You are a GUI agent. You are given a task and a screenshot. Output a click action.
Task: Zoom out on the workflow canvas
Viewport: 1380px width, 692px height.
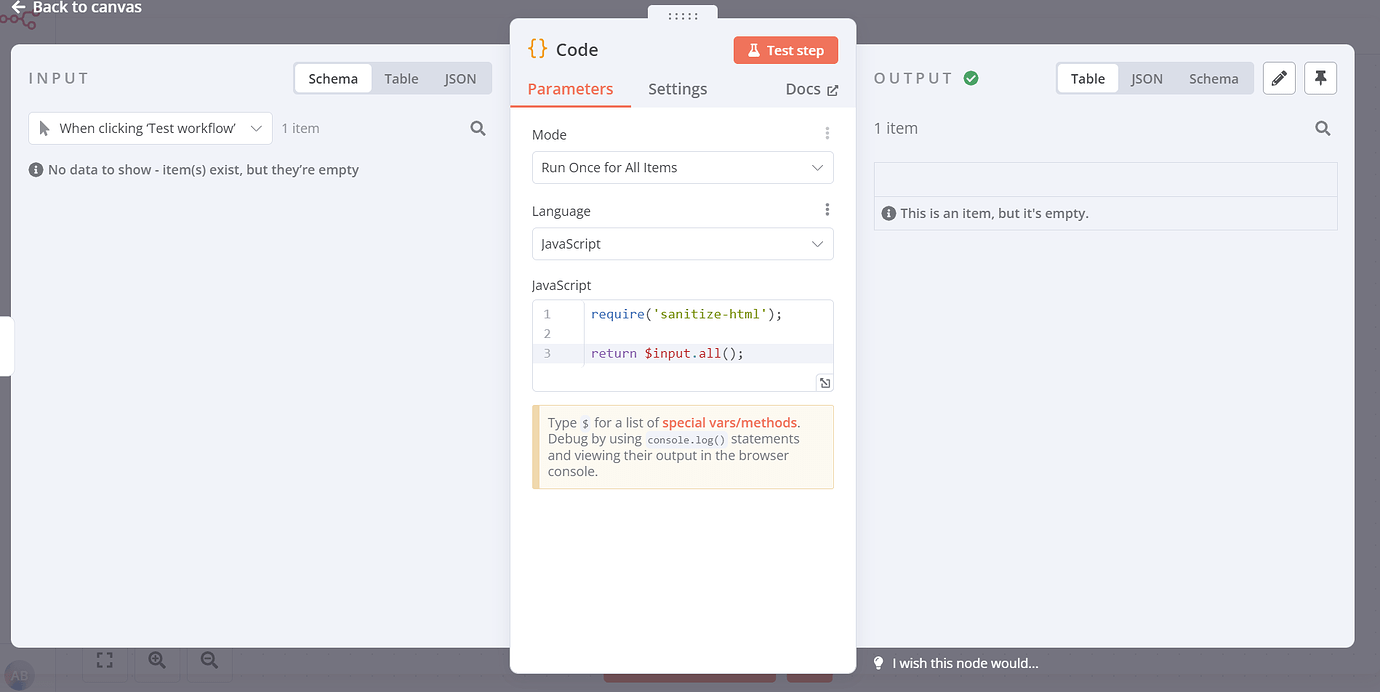(x=208, y=659)
